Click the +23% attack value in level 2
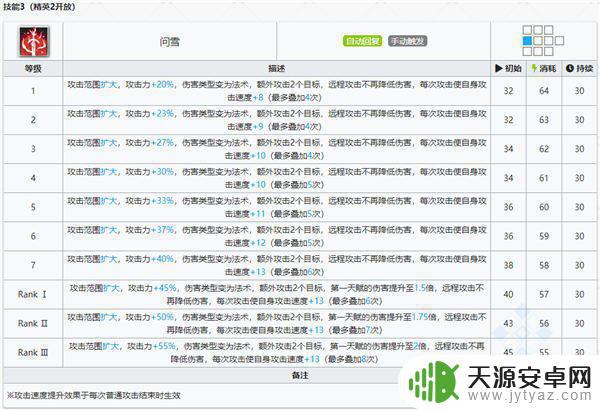Image resolution: width=600 pixels, height=410 pixels. 163,113
